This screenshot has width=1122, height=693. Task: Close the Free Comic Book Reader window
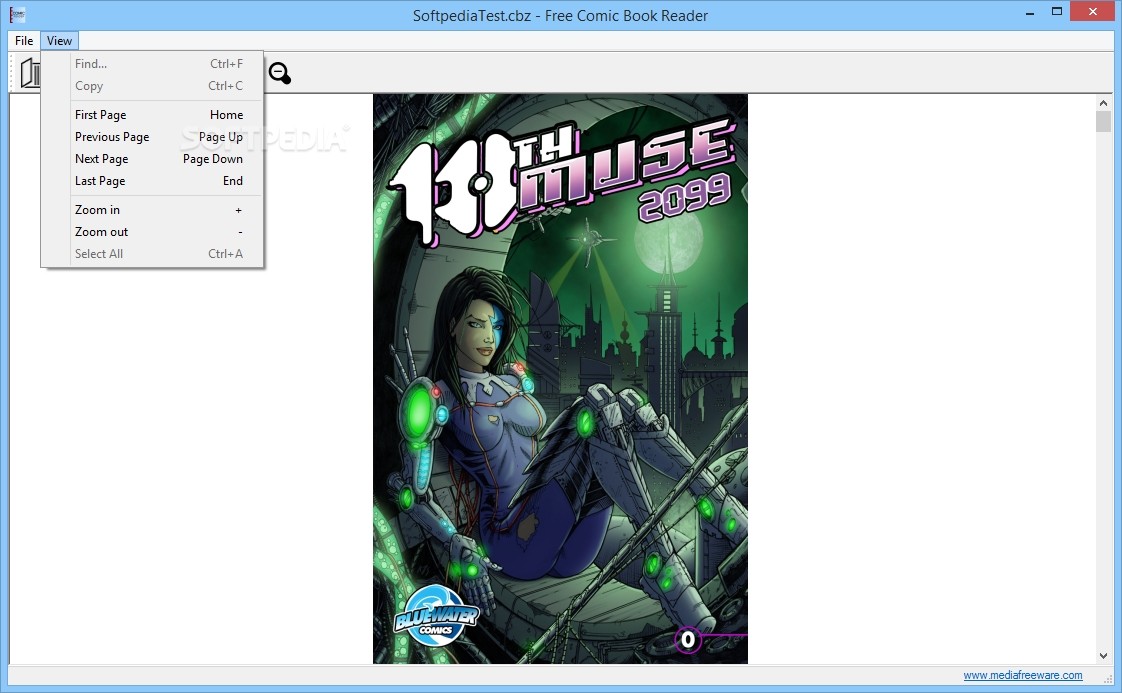tap(1093, 11)
